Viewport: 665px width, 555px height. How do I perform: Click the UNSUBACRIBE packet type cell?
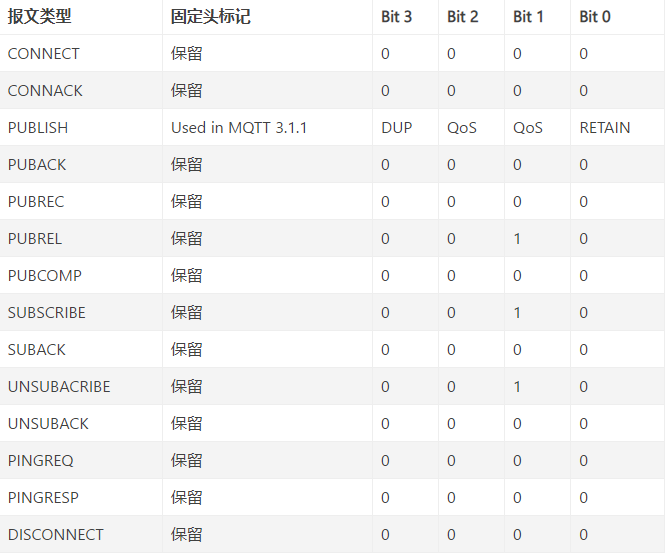[59, 387]
